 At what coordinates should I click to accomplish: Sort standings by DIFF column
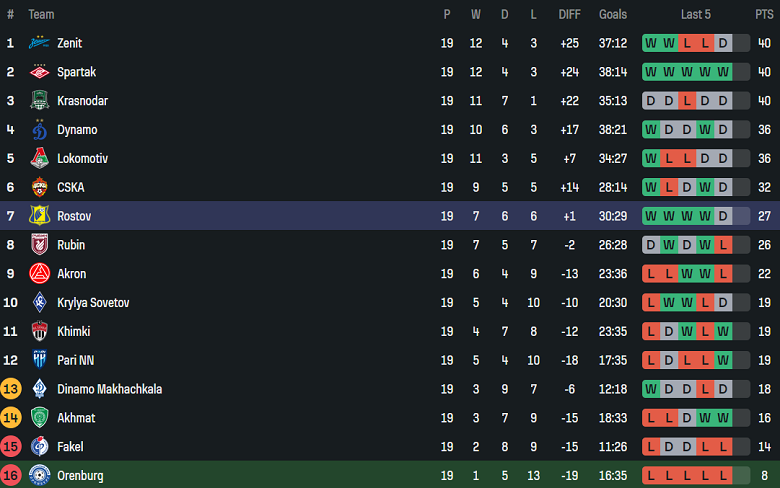569,14
